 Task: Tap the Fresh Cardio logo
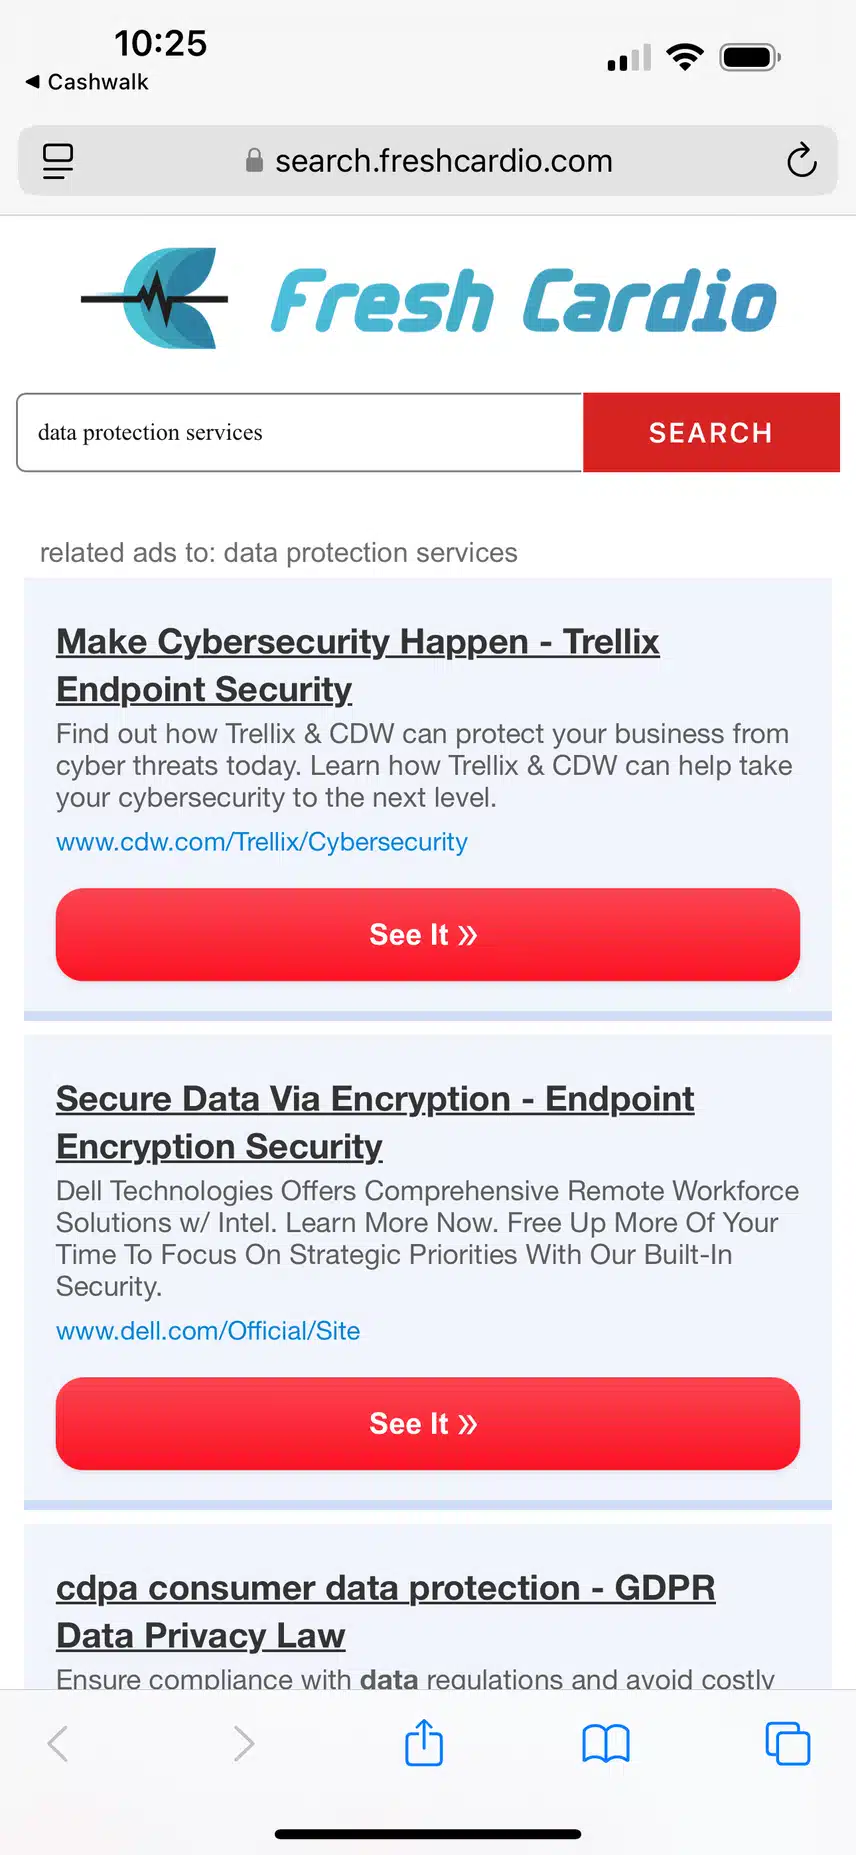428,299
